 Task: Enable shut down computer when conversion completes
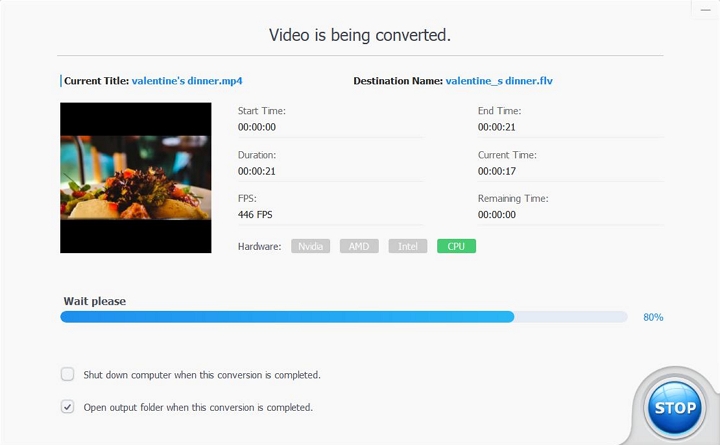click(68, 374)
